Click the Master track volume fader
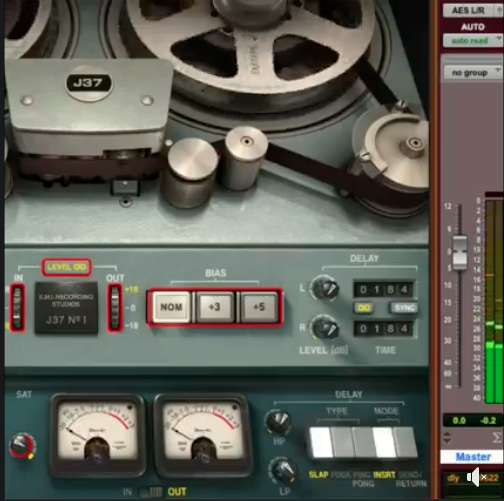Screen dimensions: 504x501 [x=460, y=252]
